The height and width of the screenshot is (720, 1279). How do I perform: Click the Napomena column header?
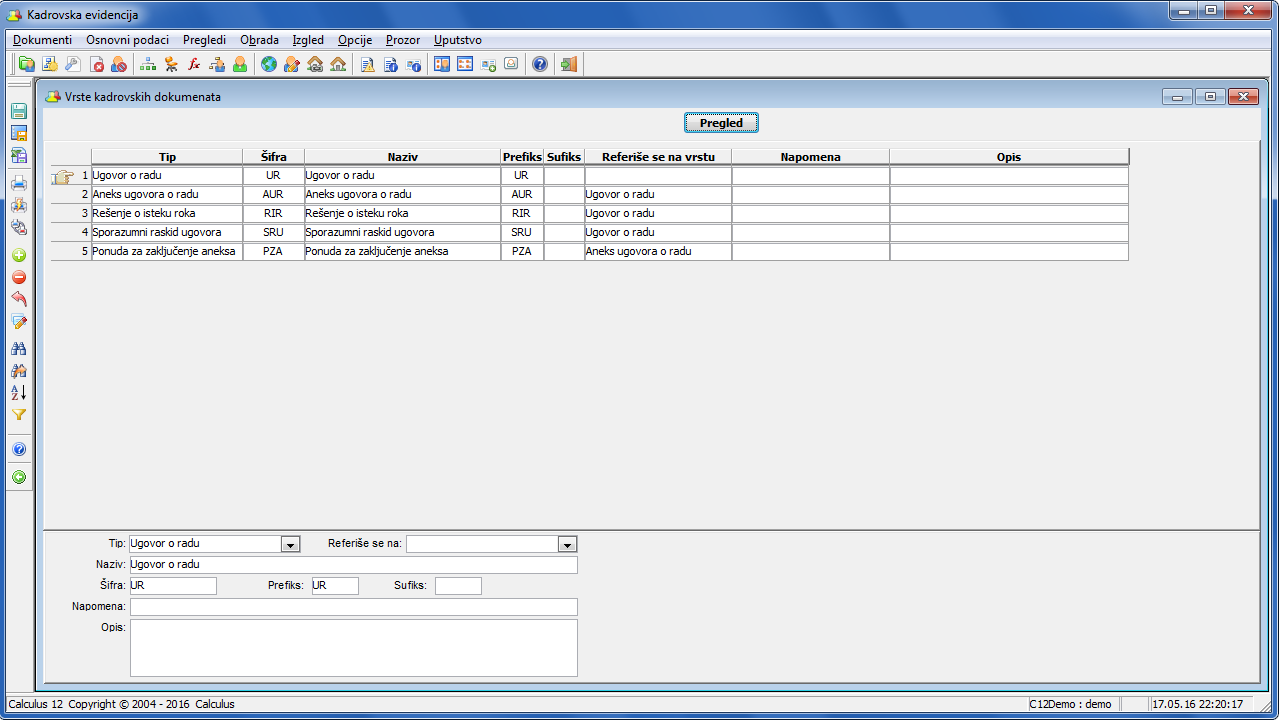click(x=810, y=157)
